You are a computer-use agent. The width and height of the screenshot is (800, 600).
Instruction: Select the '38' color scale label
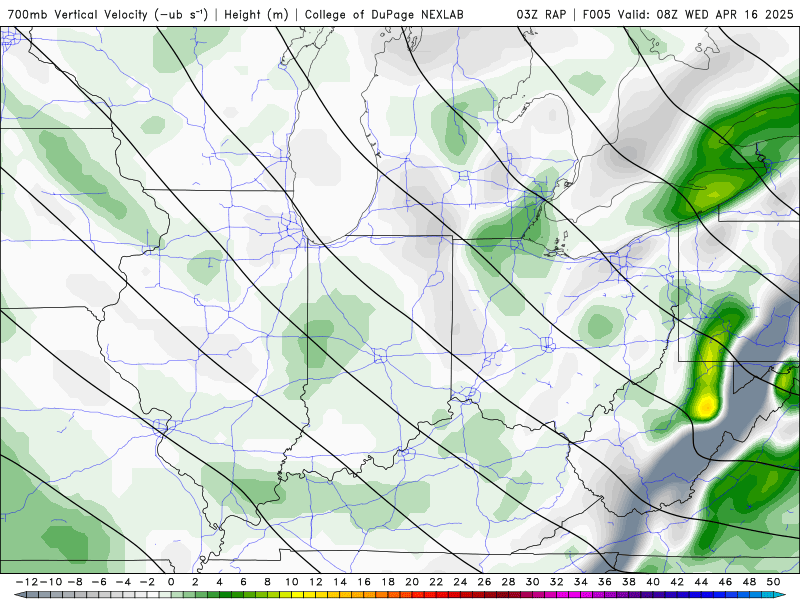[629, 582]
